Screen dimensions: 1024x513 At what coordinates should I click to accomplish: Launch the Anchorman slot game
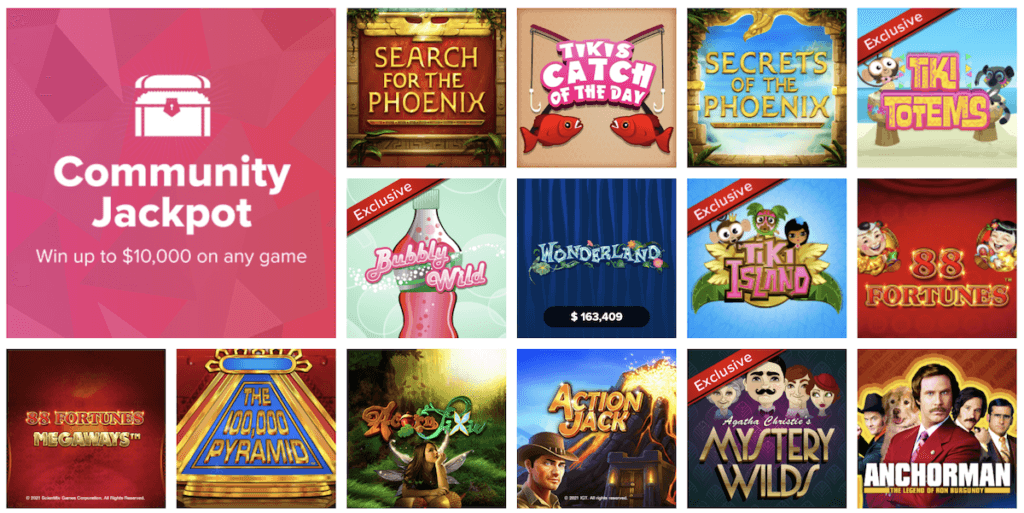[x=936, y=429]
